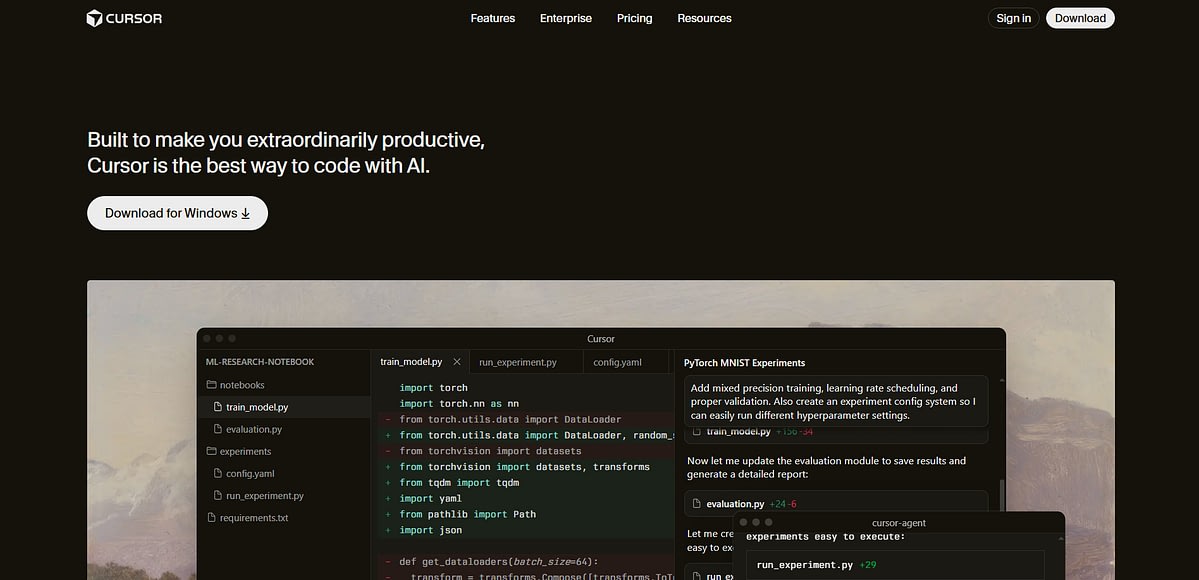
Task: Close the train_model.py tab
Action: click(x=456, y=361)
